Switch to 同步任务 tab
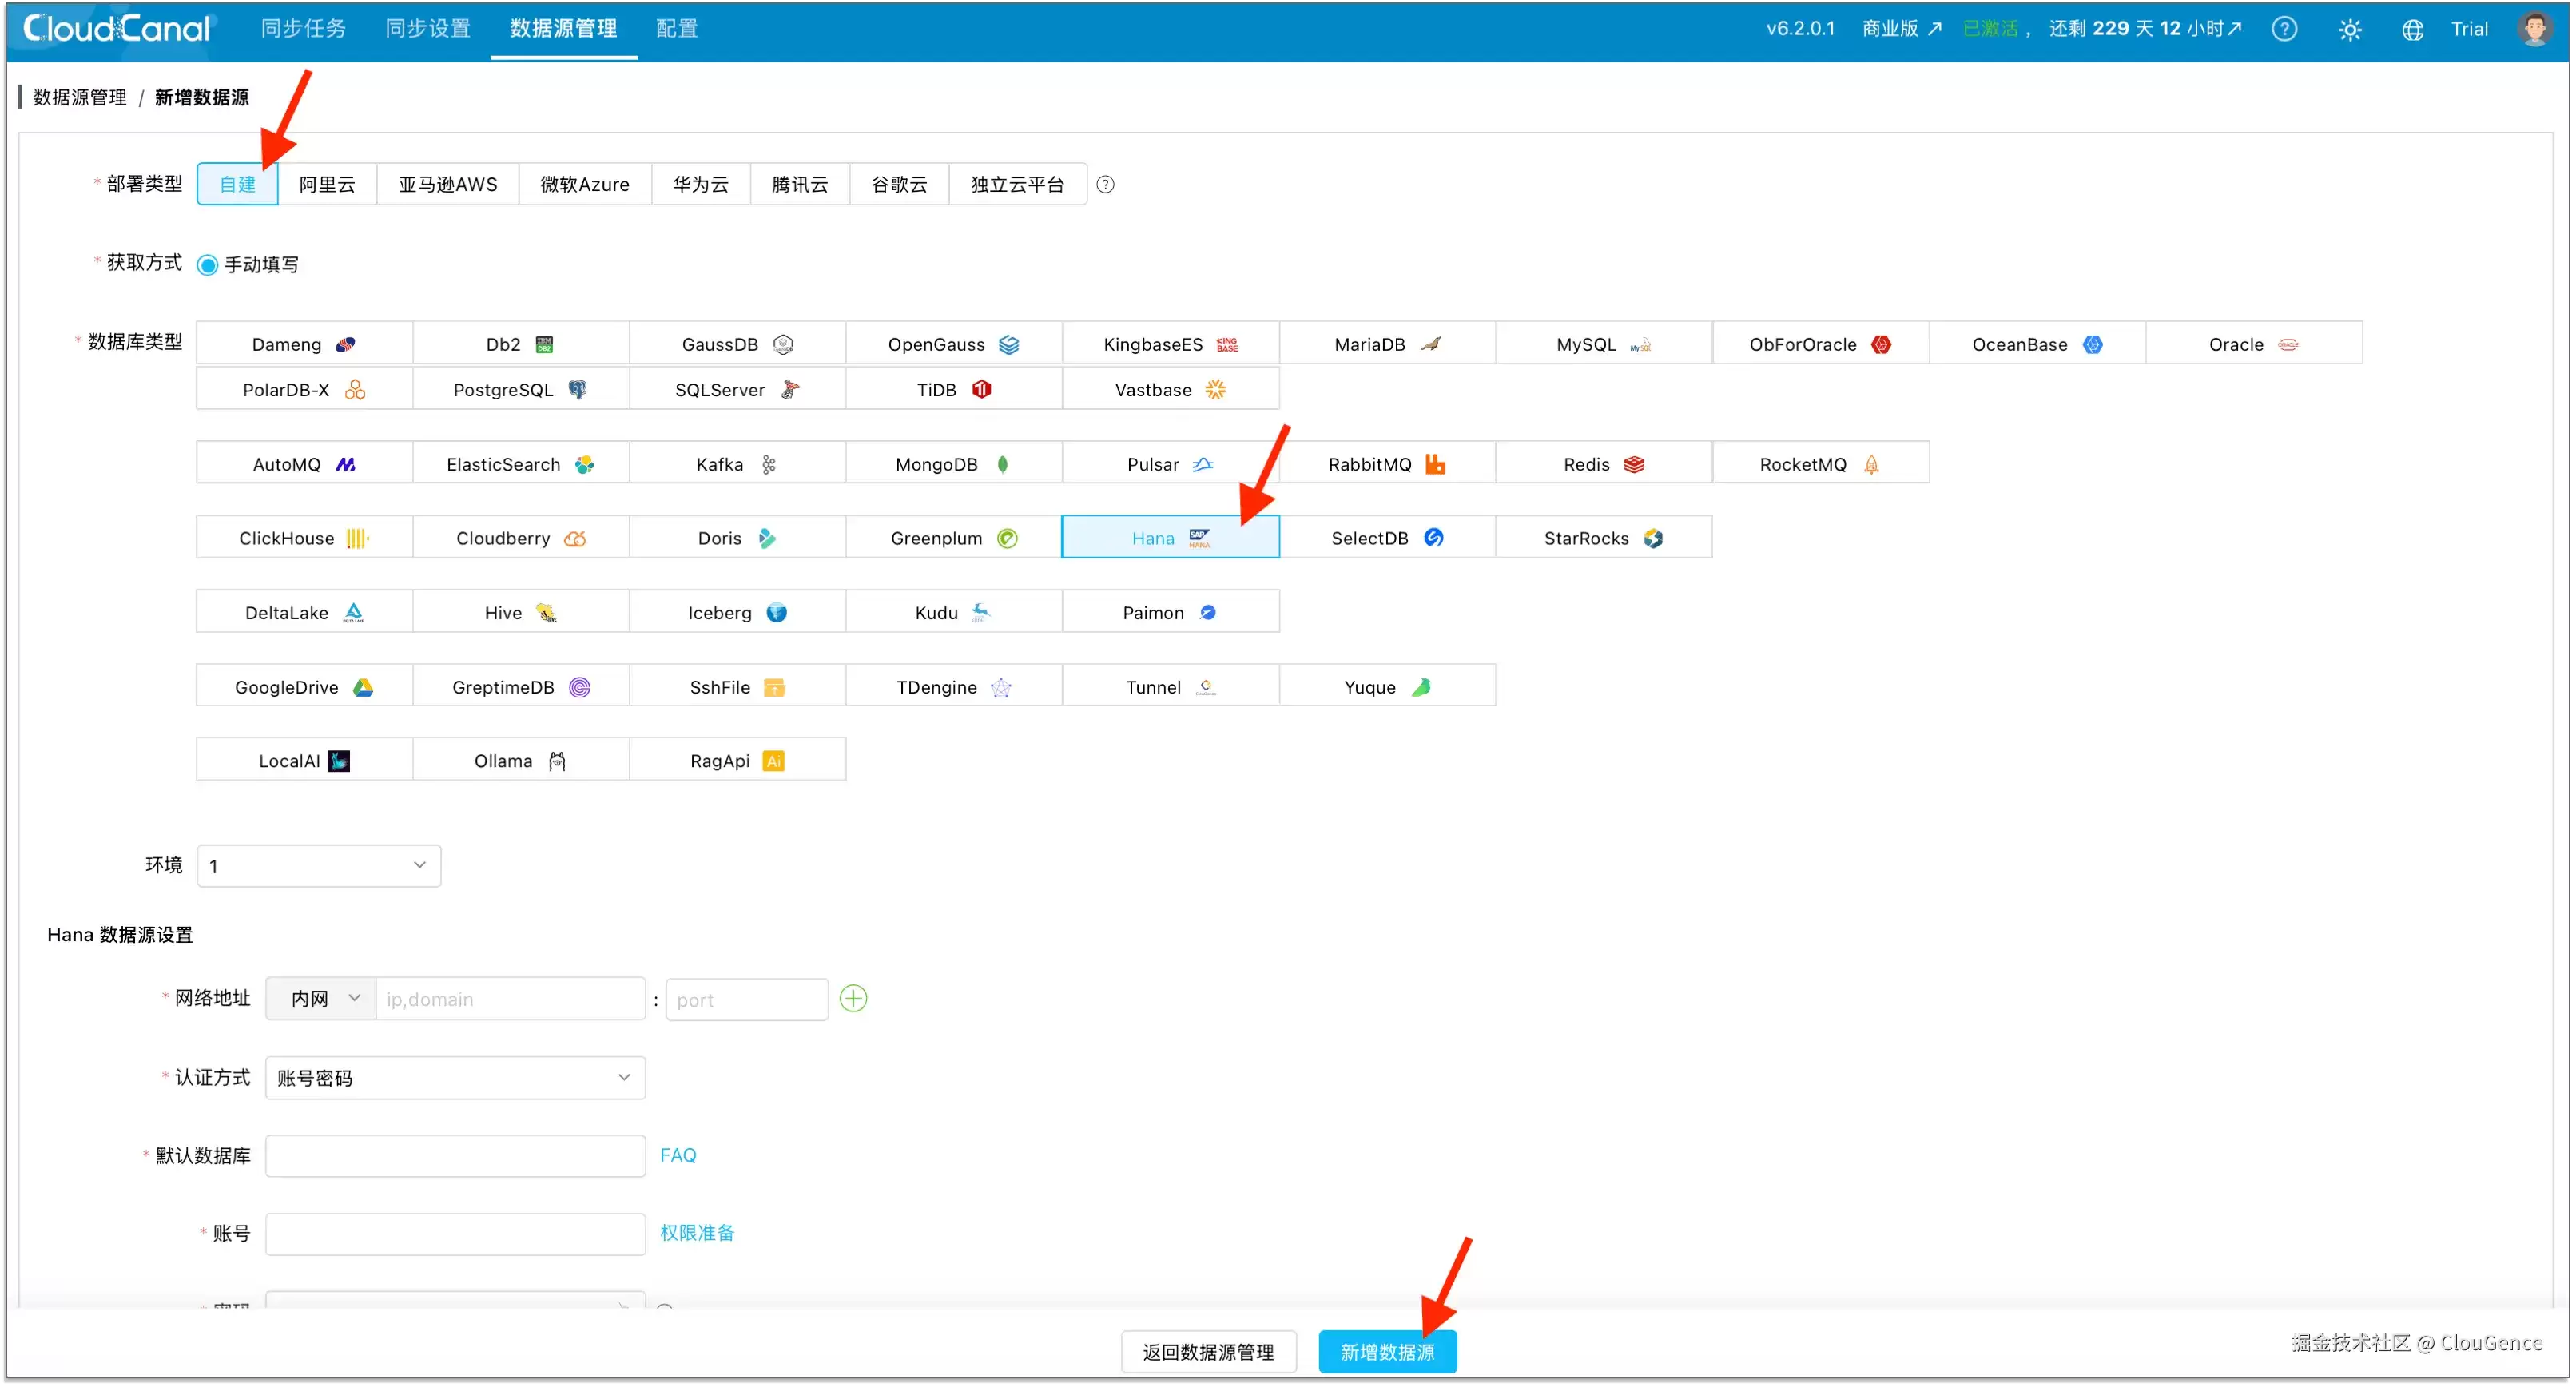Image resolution: width=2576 pixels, height=1387 pixels. (303, 29)
